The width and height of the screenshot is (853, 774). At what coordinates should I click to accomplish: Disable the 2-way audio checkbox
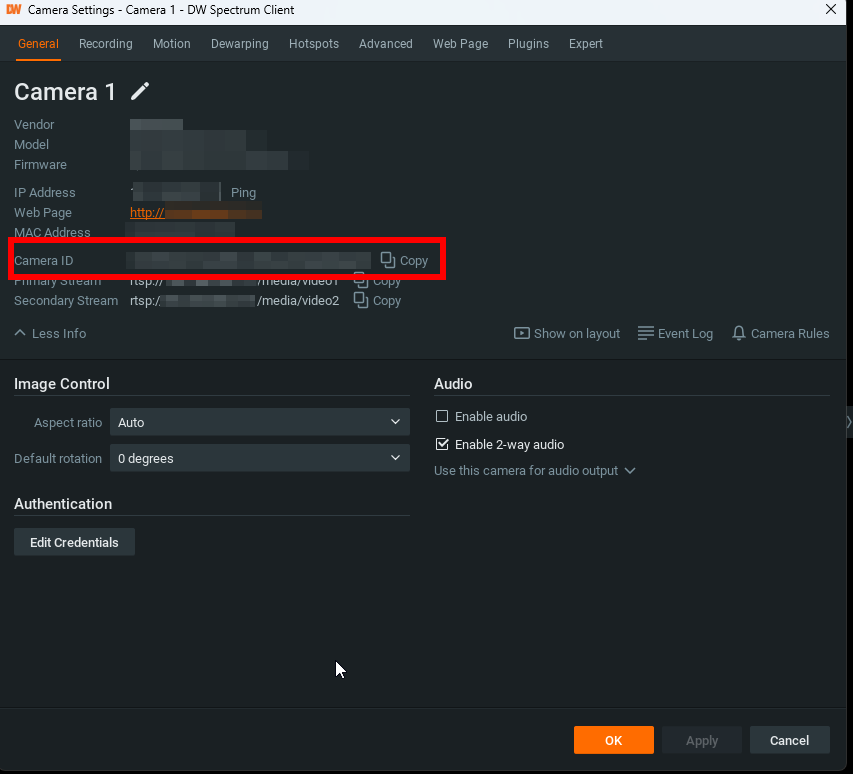[x=442, y=445]
